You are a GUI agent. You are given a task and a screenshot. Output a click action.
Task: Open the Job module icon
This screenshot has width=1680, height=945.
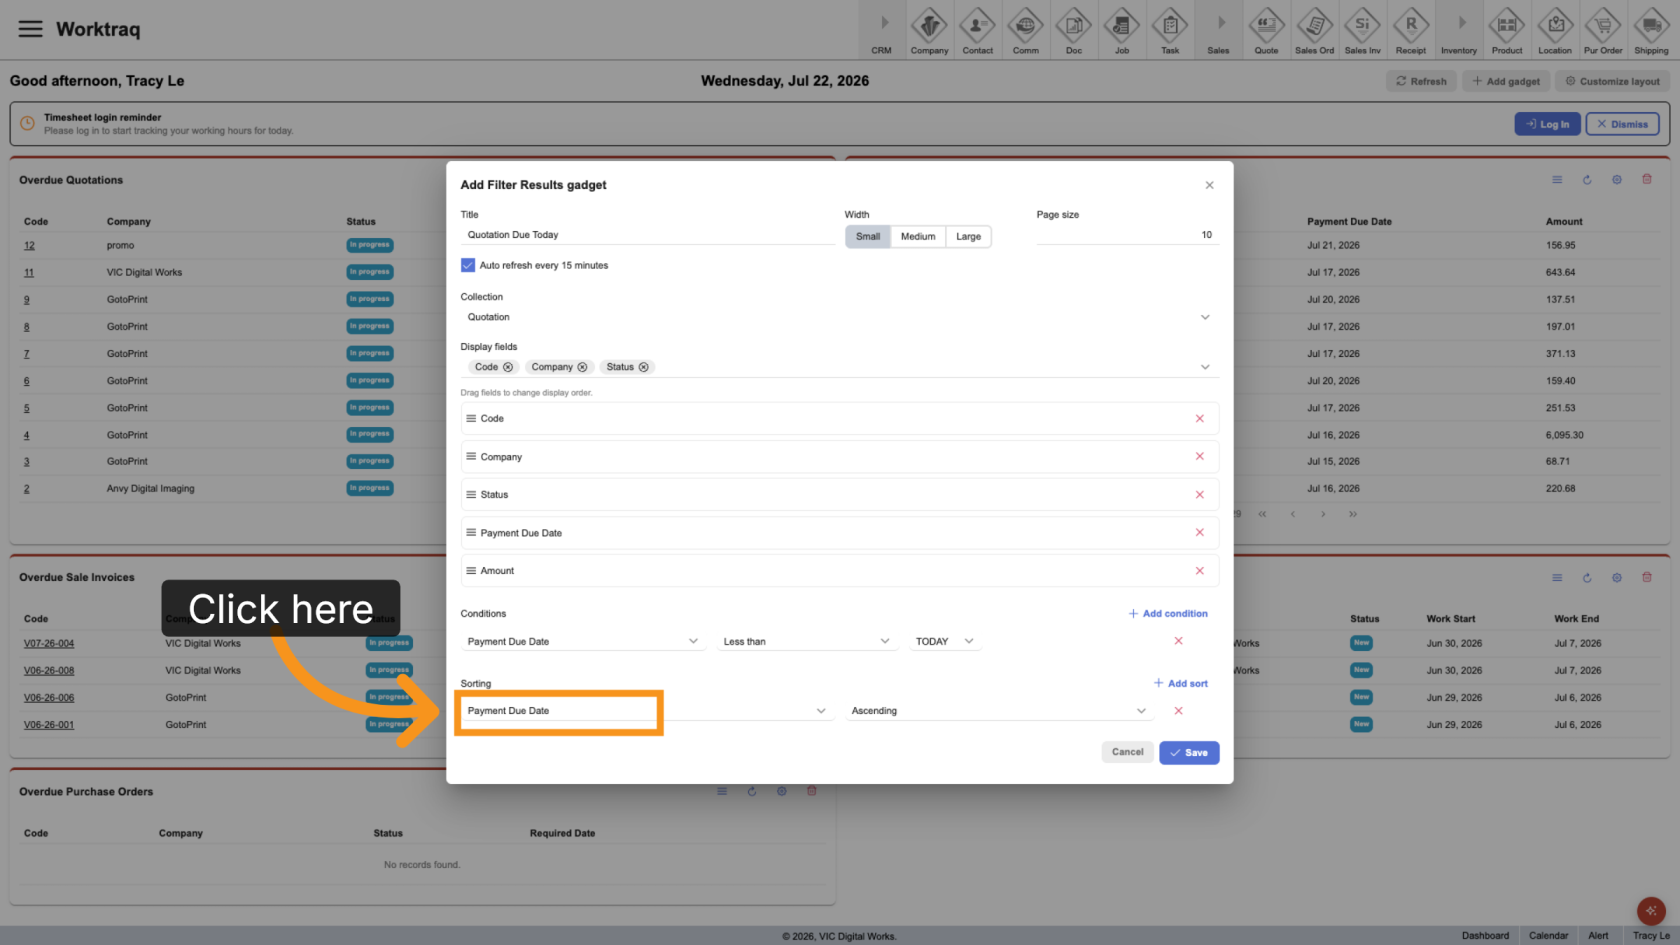tap(1121, 30)
